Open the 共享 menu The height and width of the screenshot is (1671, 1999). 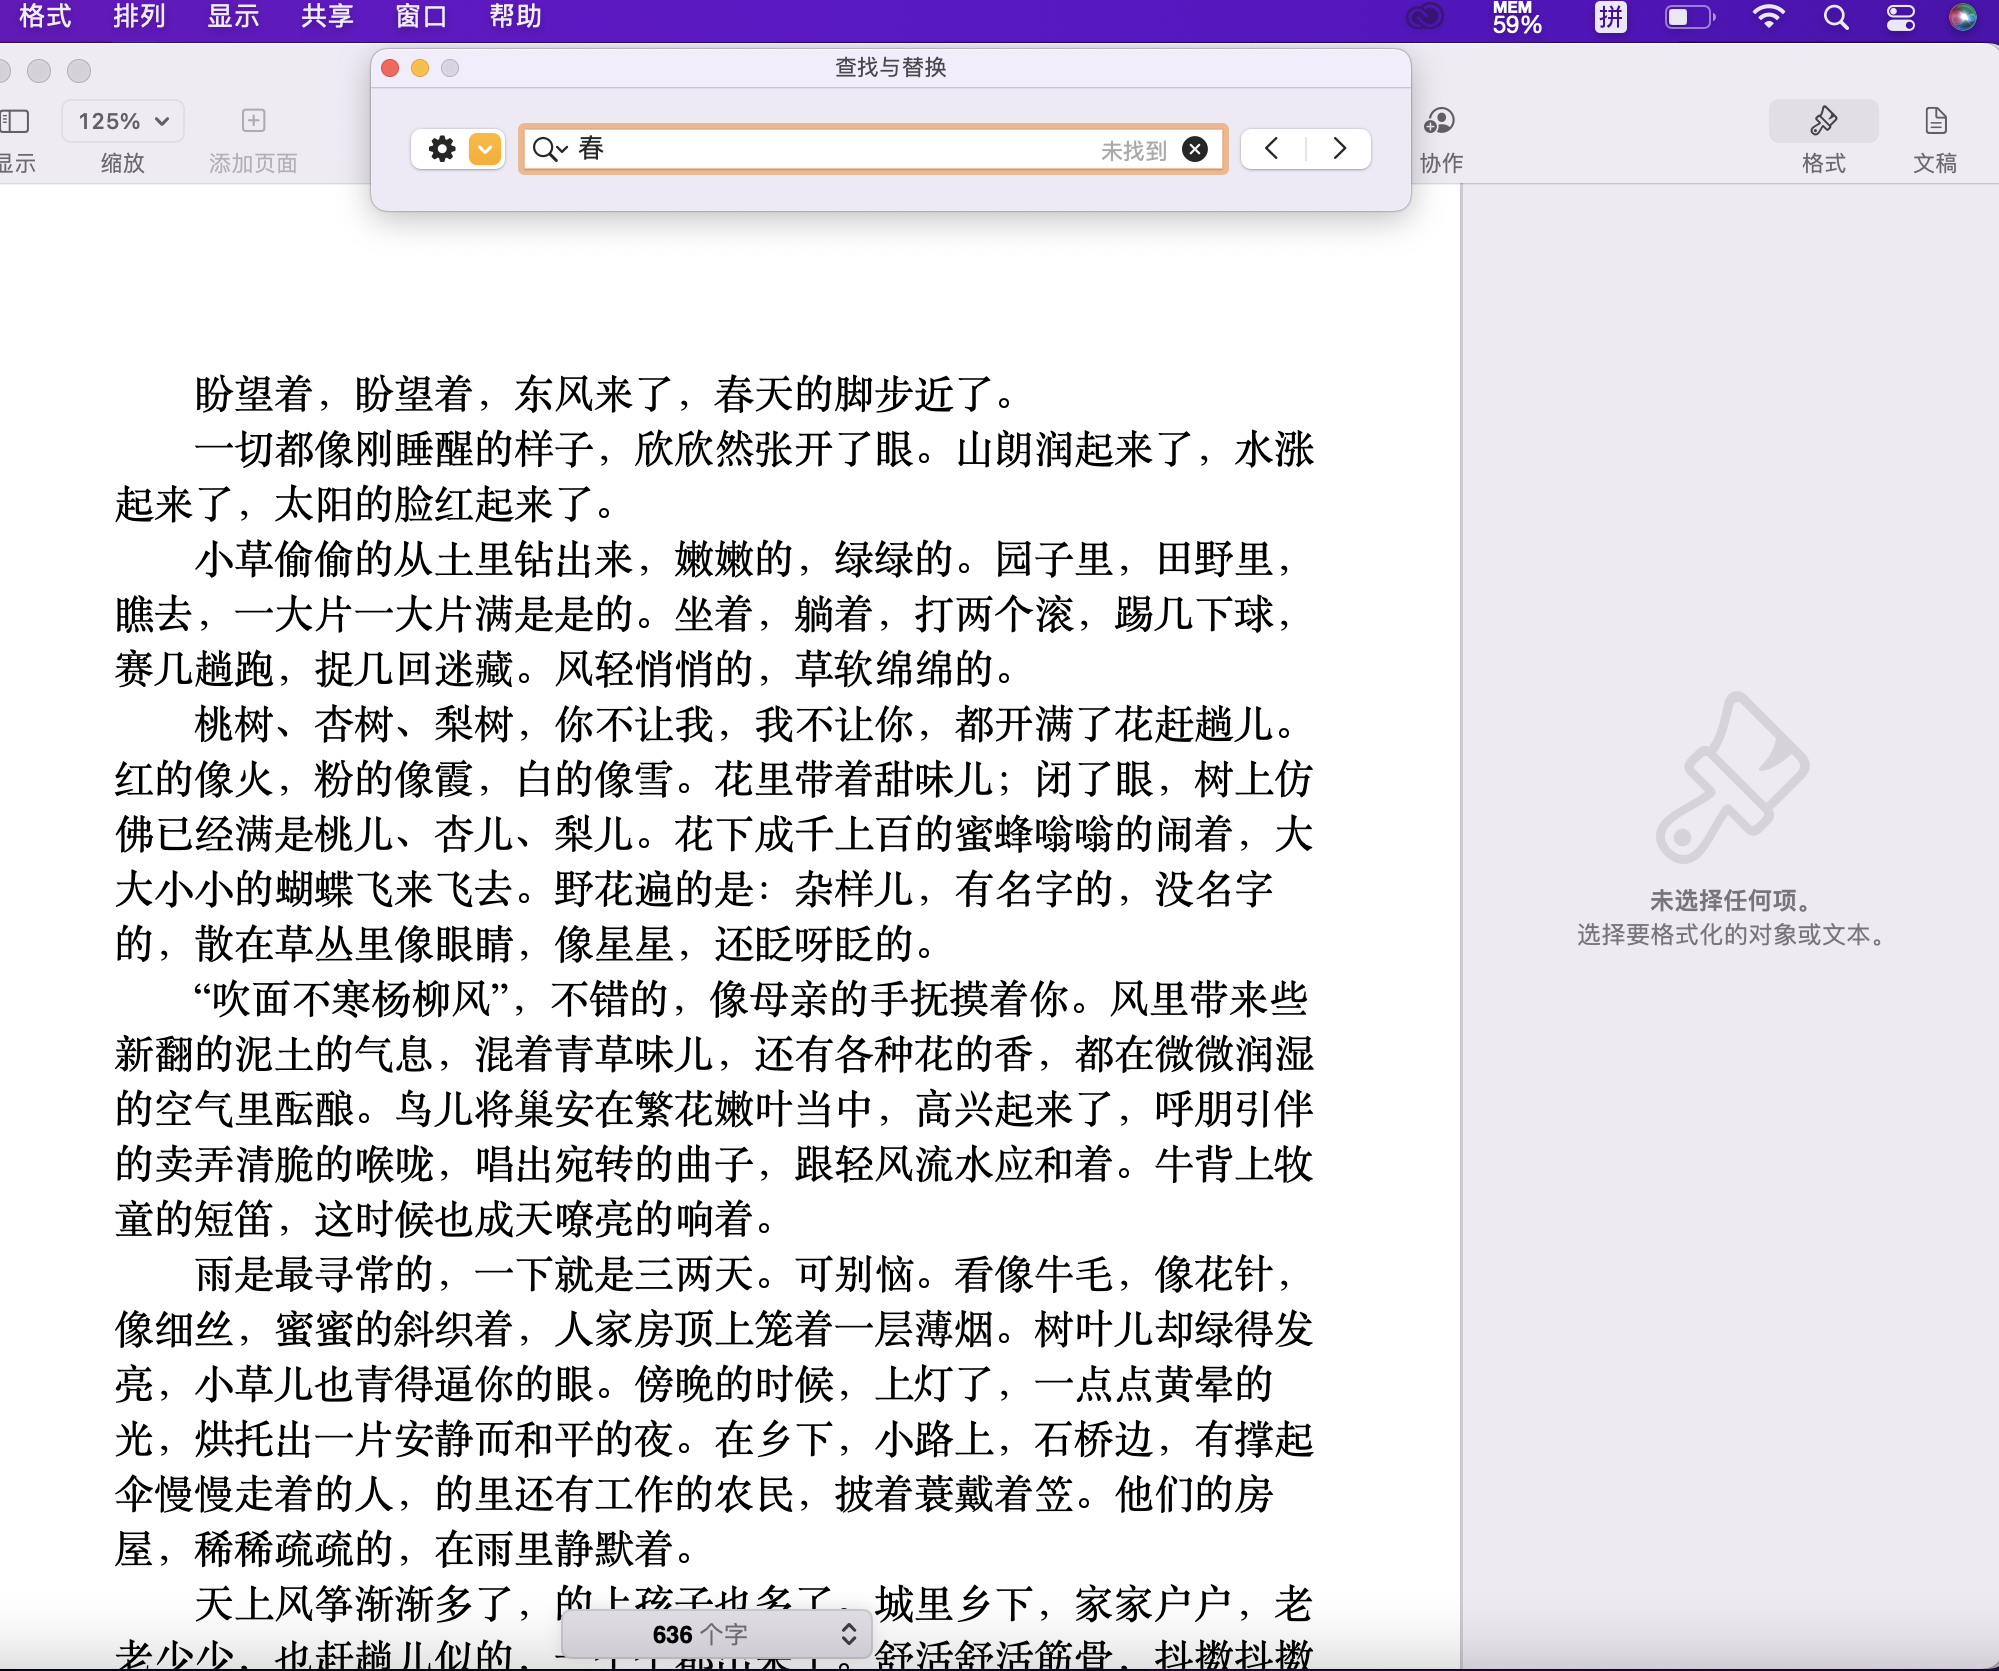[327, 16]
